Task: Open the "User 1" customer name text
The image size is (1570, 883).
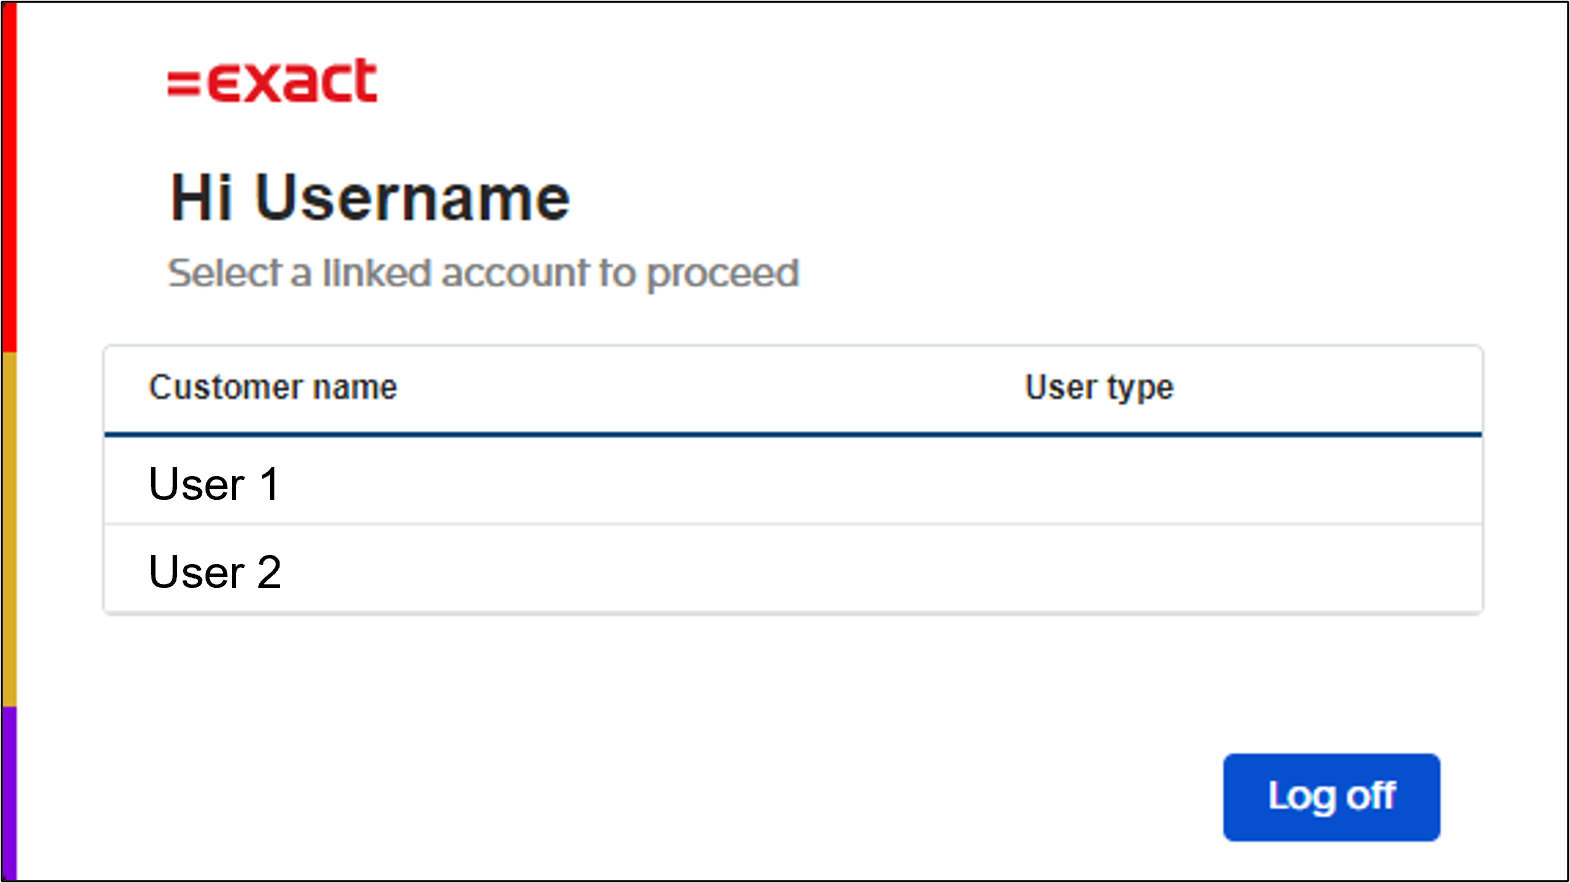Action: click(x=214, y=484)
